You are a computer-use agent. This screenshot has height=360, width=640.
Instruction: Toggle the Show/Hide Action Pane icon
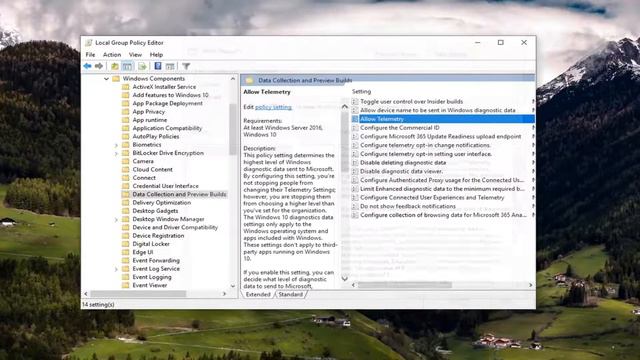pos(170,66)
